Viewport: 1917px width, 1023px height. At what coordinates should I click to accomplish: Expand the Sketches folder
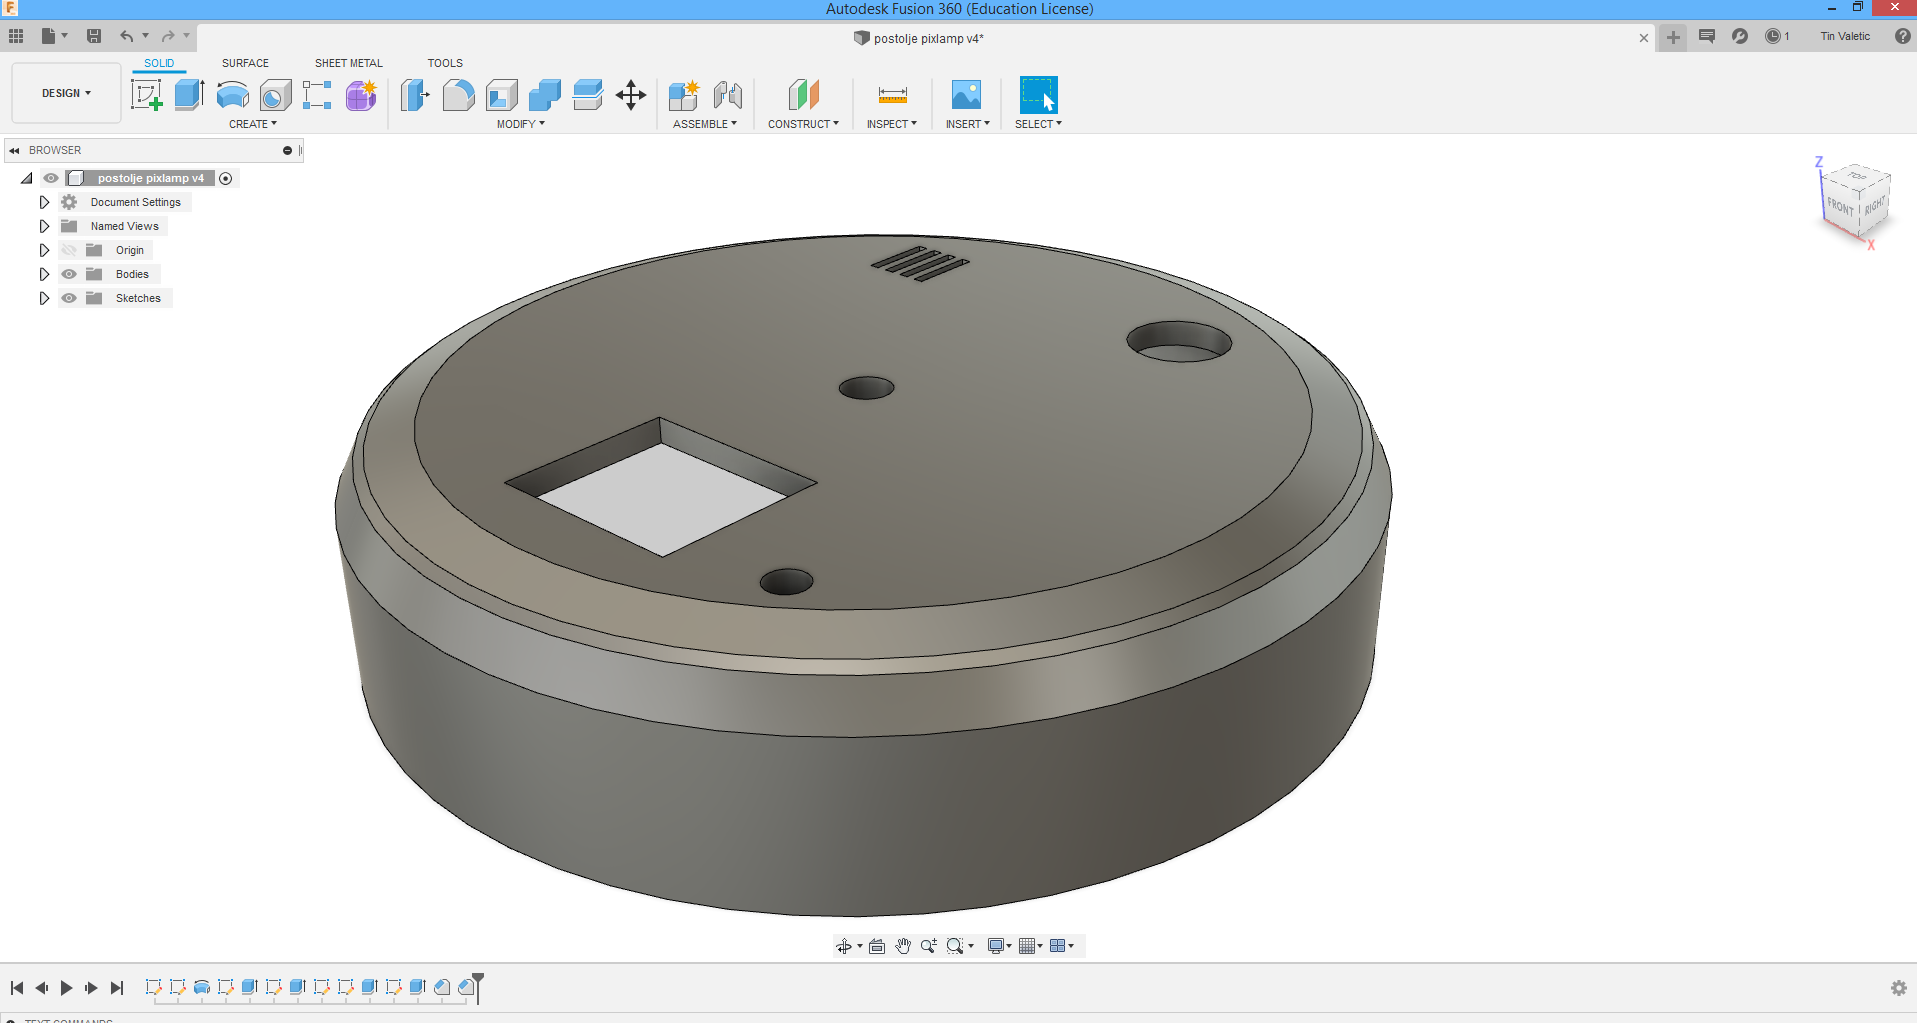pyautogui.click(x=44, y=298)
